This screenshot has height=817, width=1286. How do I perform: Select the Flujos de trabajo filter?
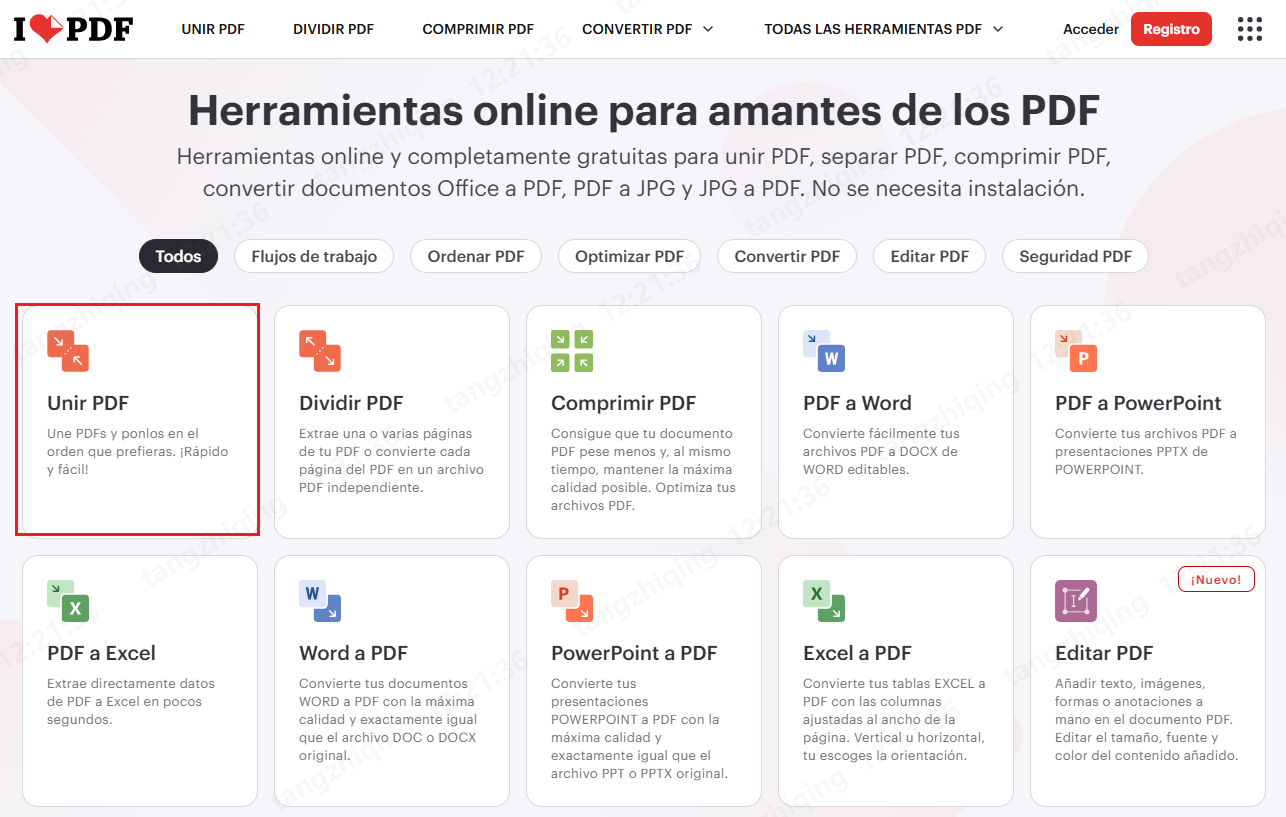314,256
